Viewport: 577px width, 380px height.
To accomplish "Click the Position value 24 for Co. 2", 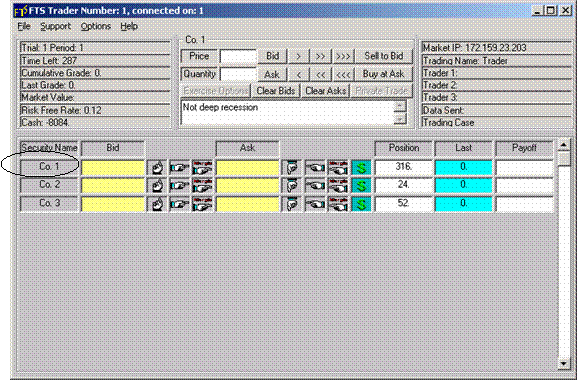I will 404,185.
